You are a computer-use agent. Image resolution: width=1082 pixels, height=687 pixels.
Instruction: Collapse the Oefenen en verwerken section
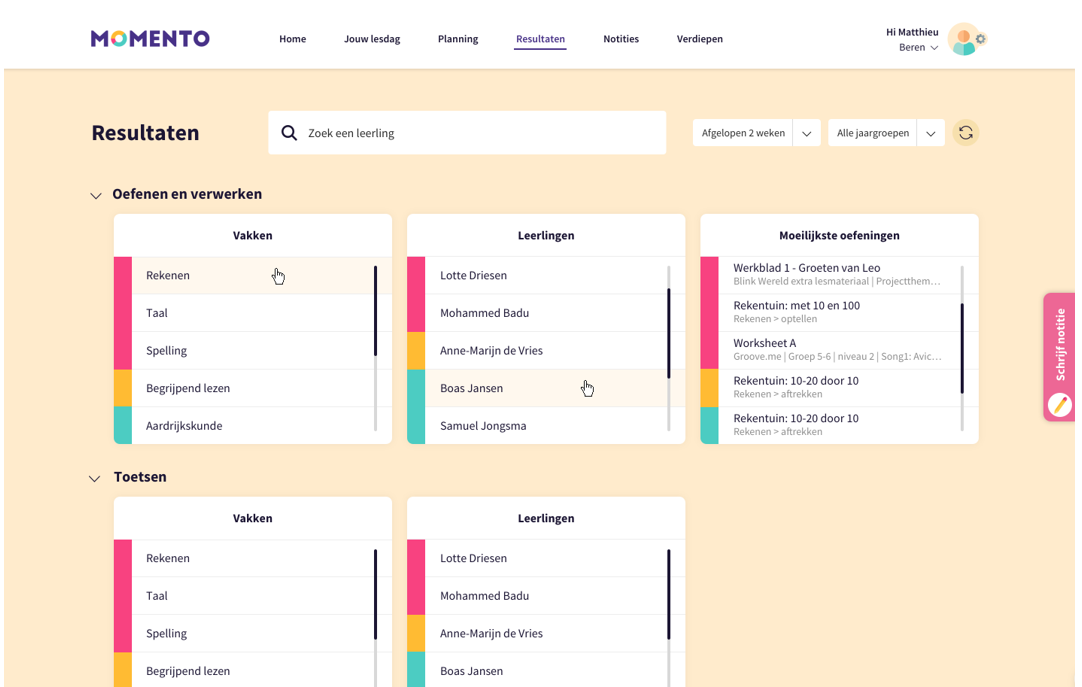(96, 196)
